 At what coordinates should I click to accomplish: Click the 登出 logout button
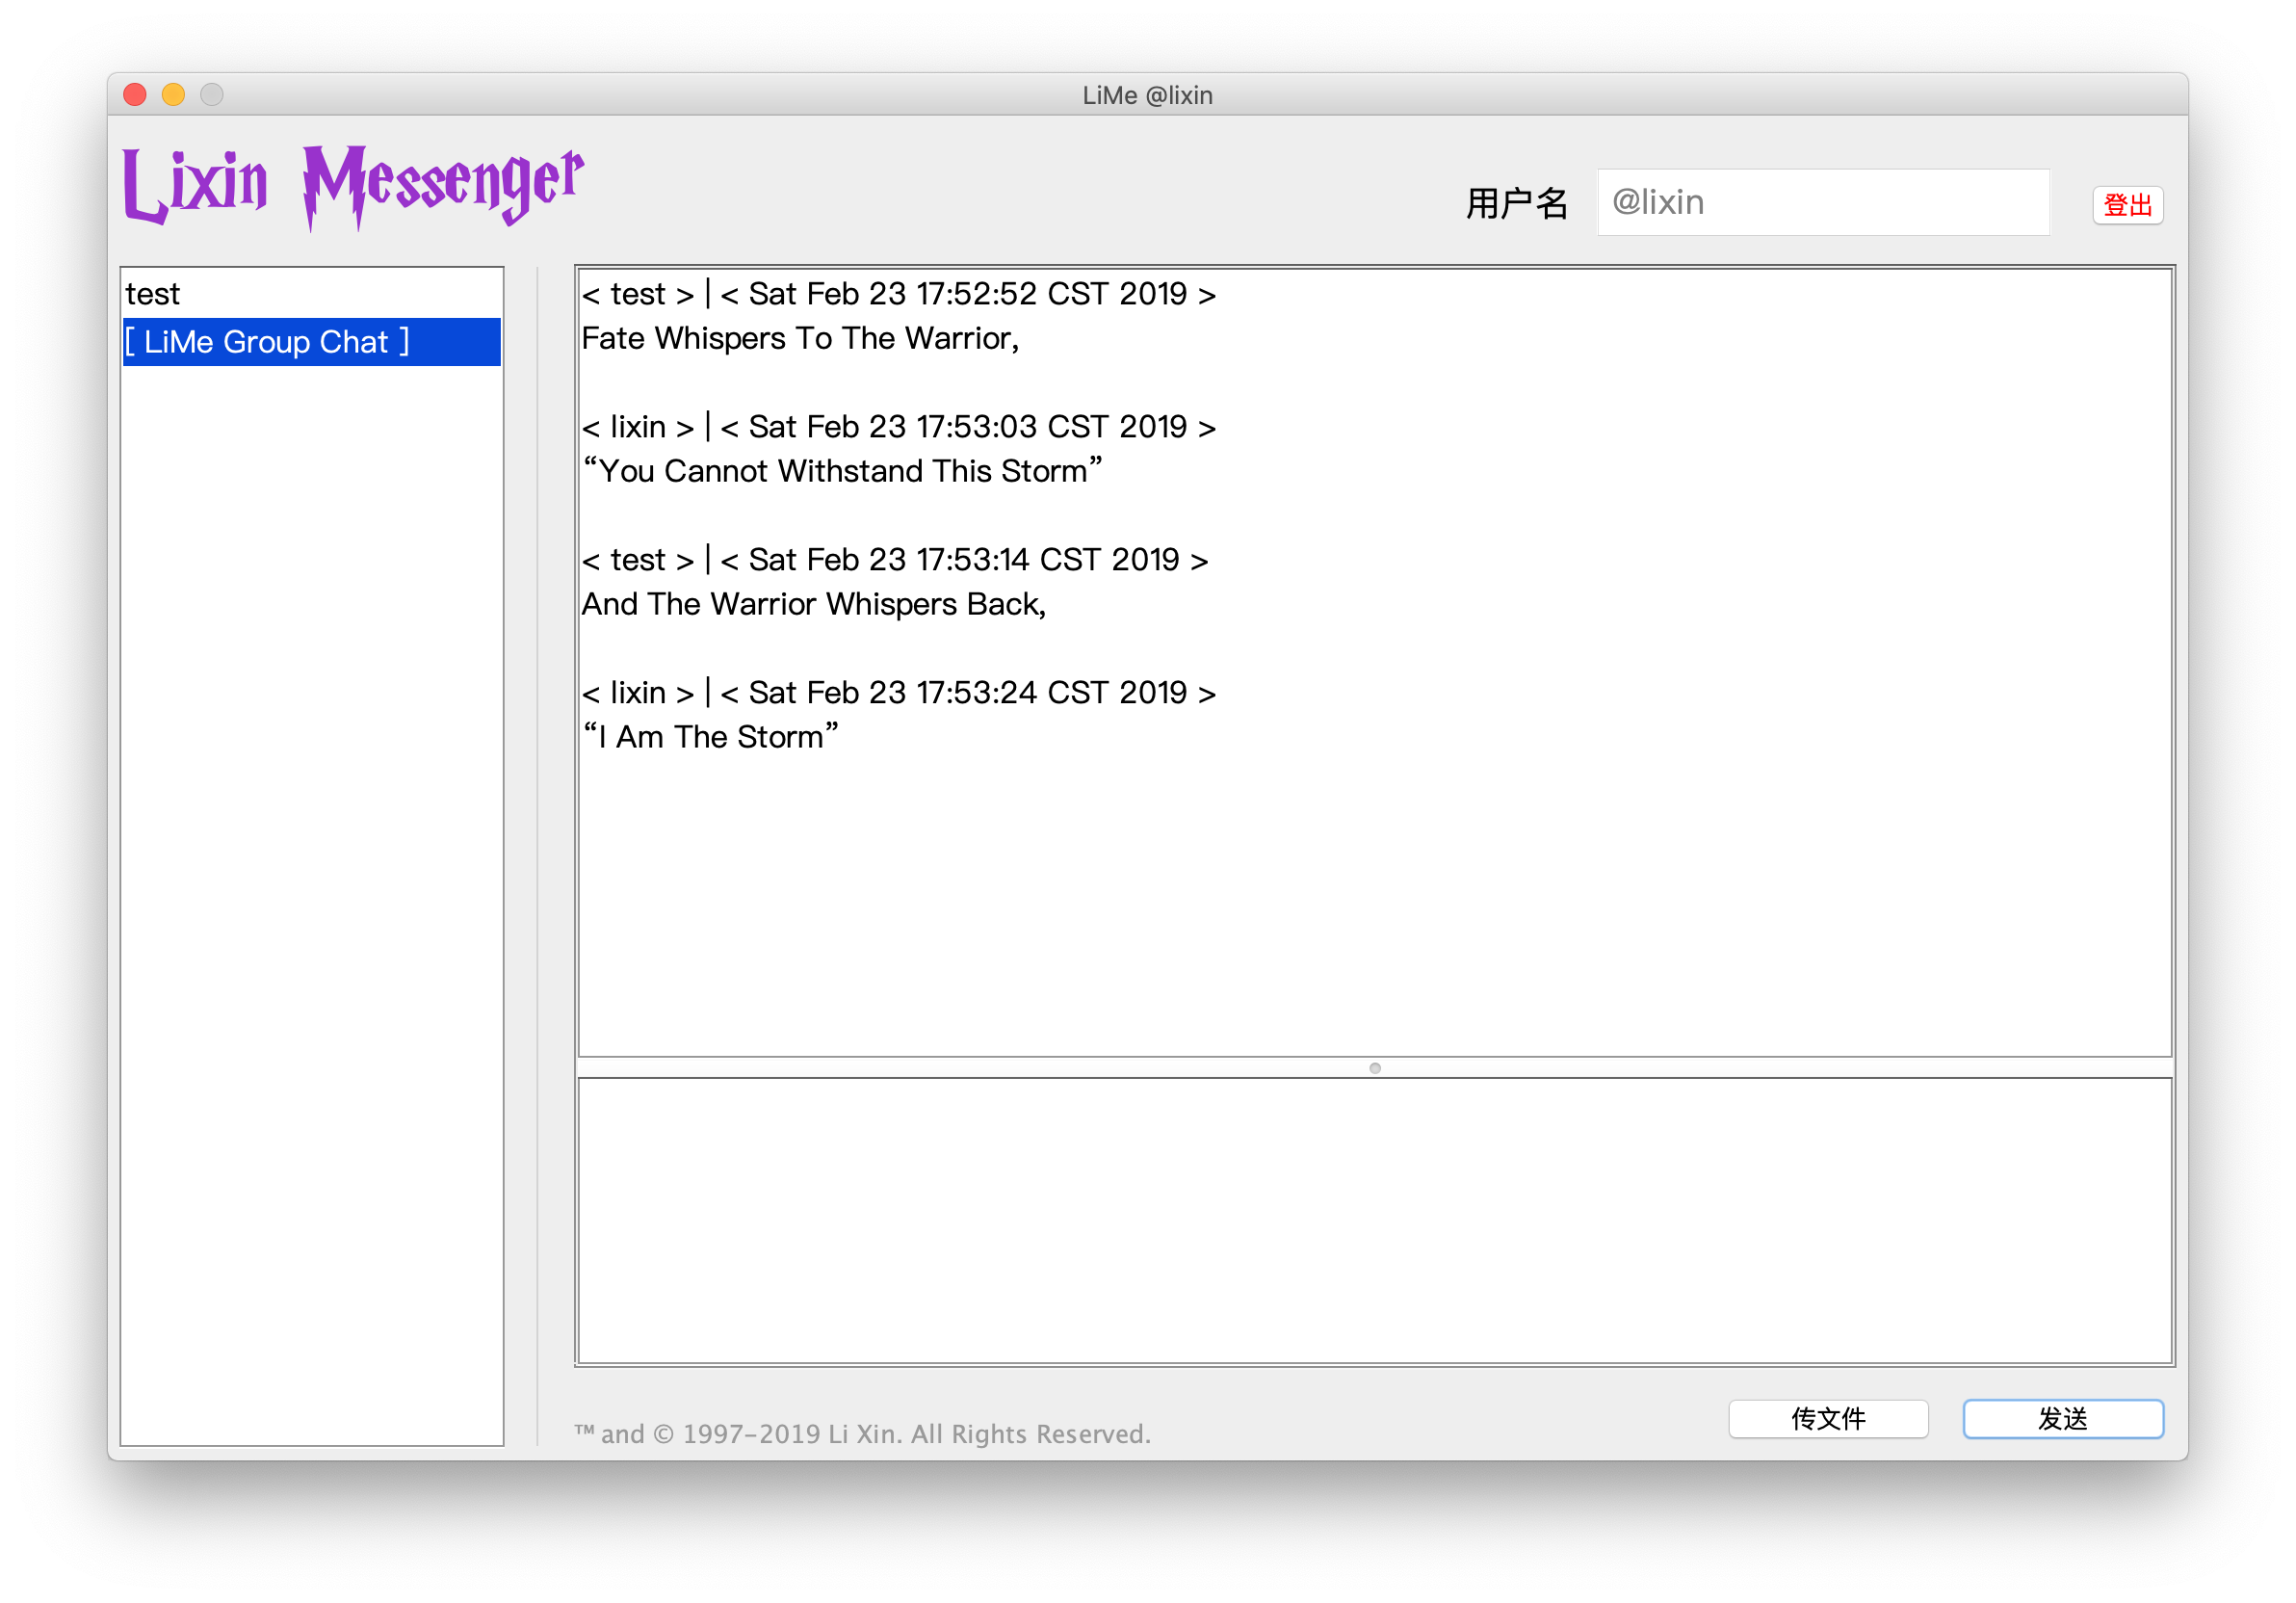pos(2127,205)
